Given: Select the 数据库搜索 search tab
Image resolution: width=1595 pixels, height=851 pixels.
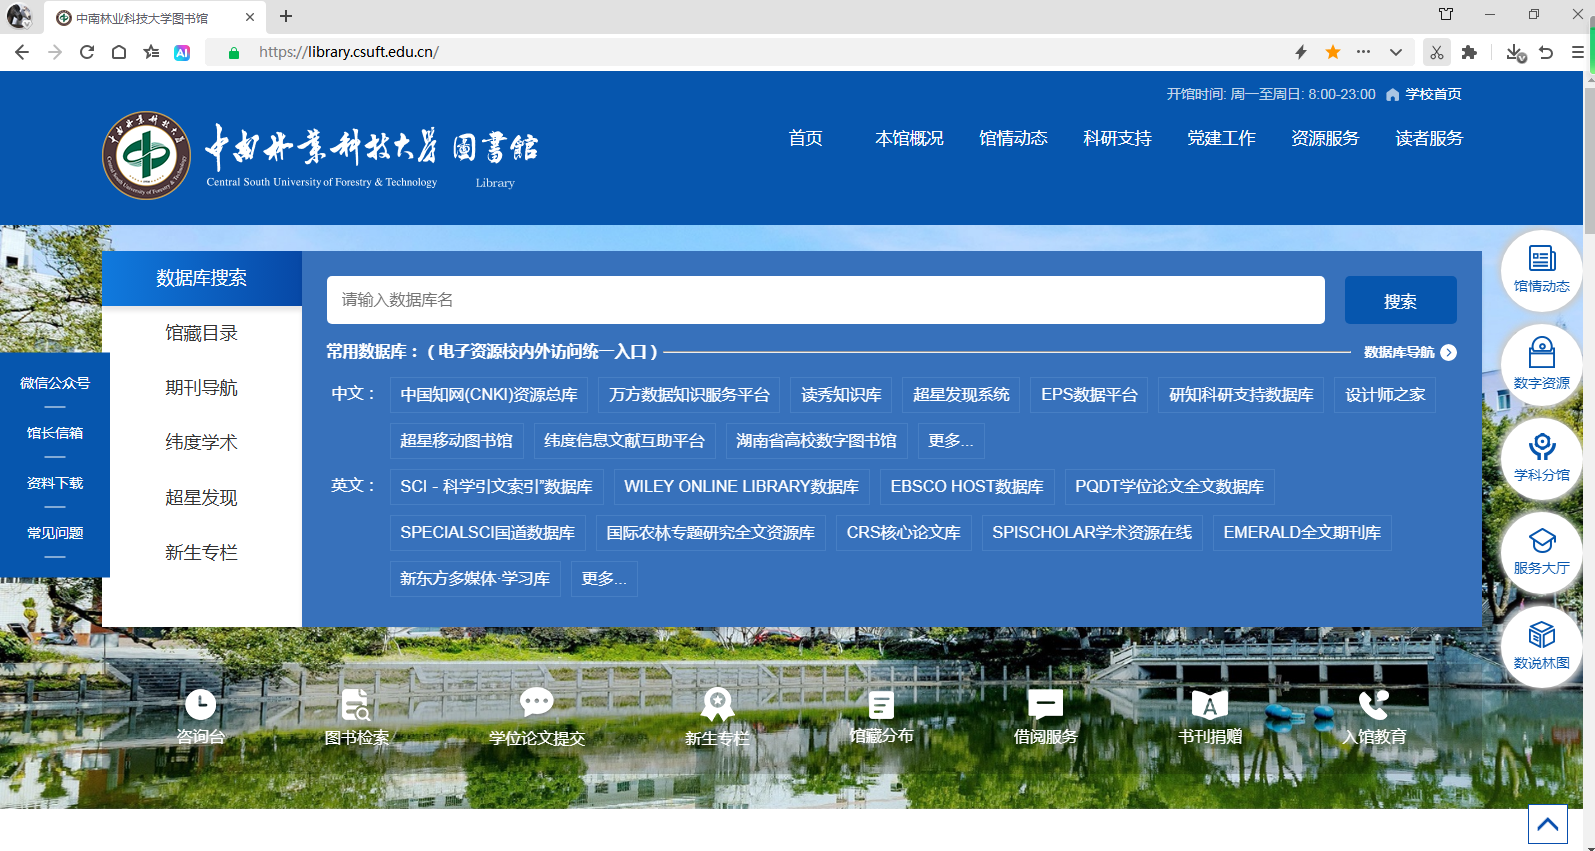Looking at the screenshot, I should 202,278.
